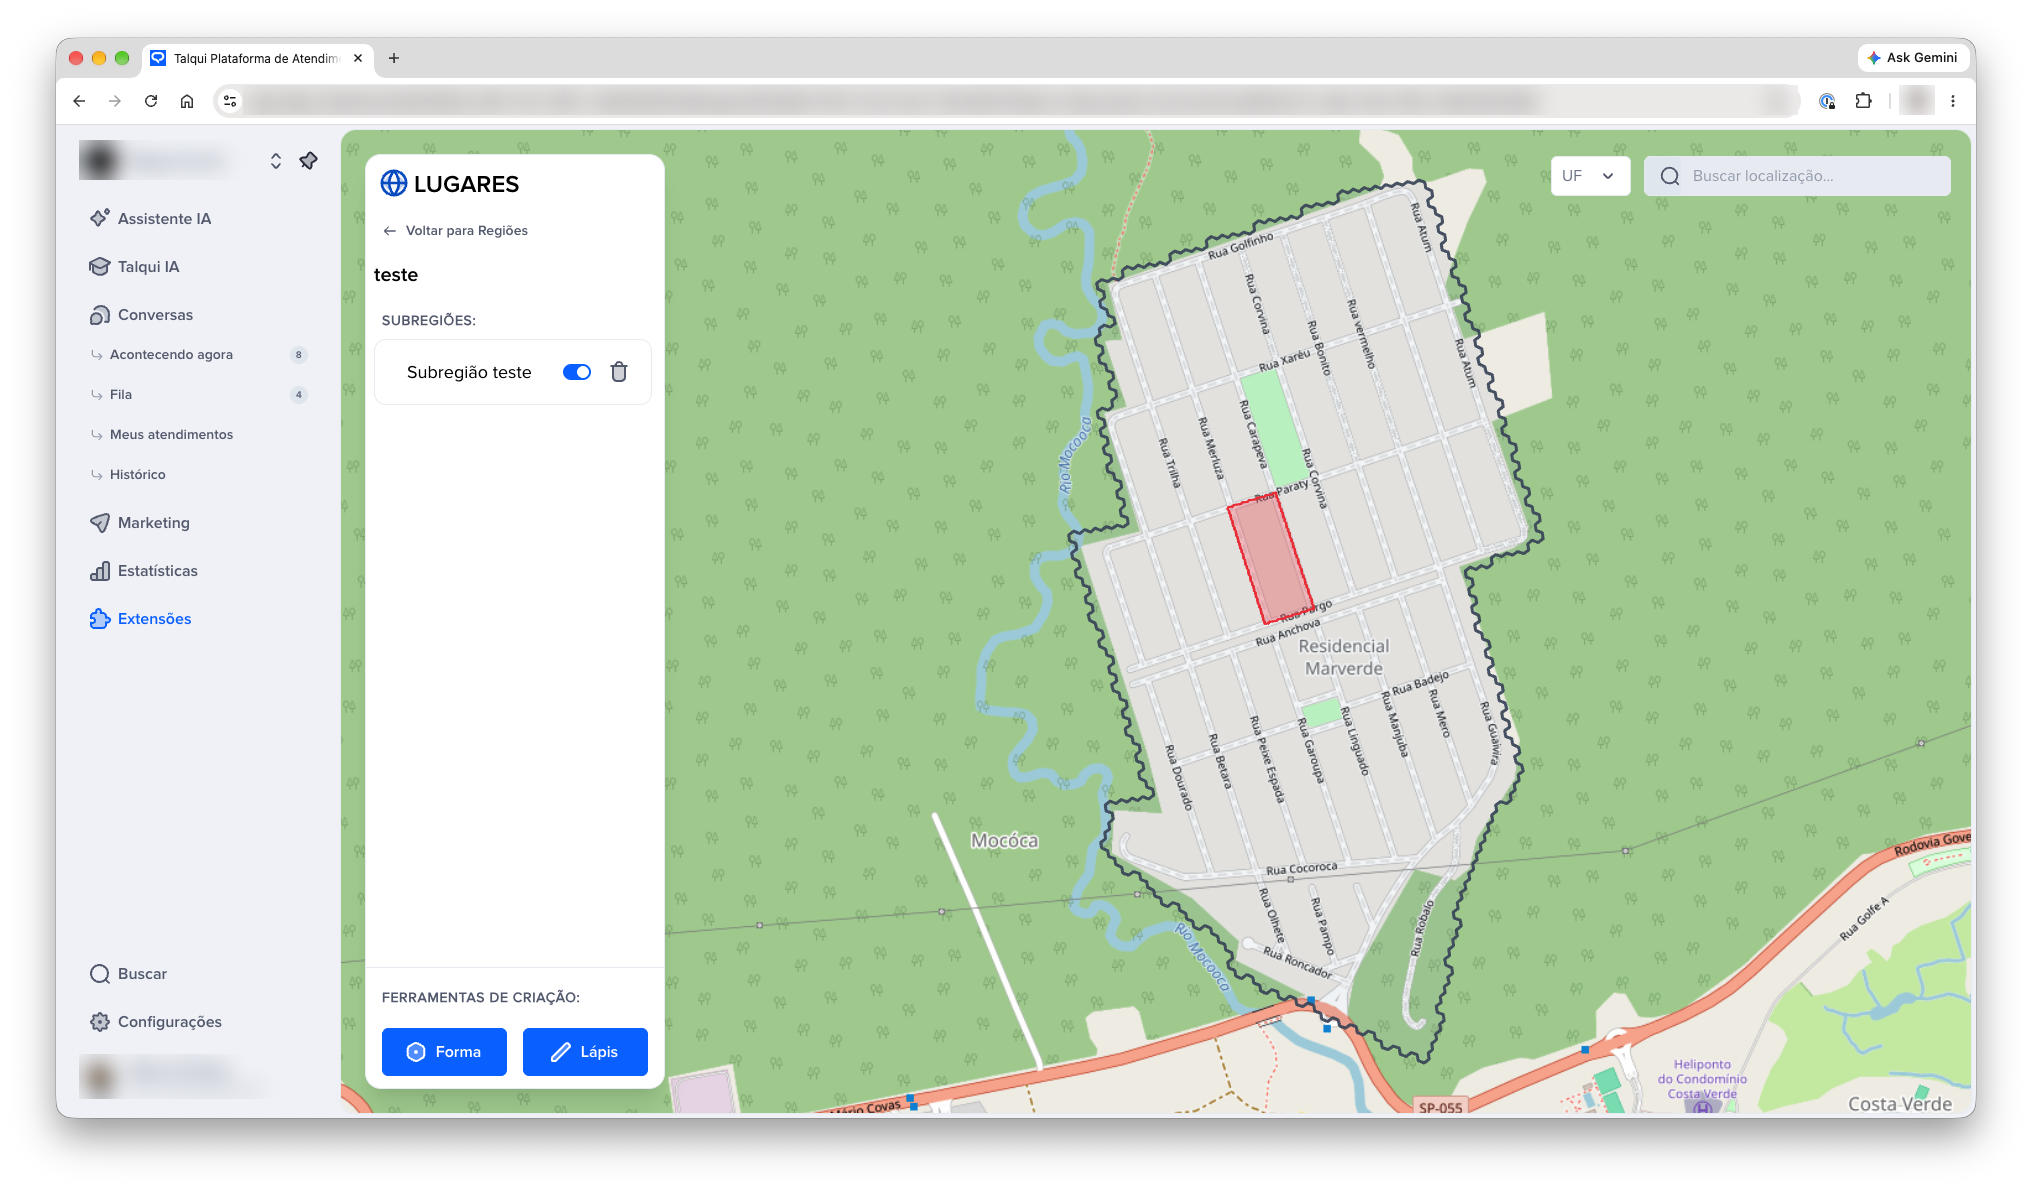
Task: Go back via Voltar para Regiões
Action: 466,230
